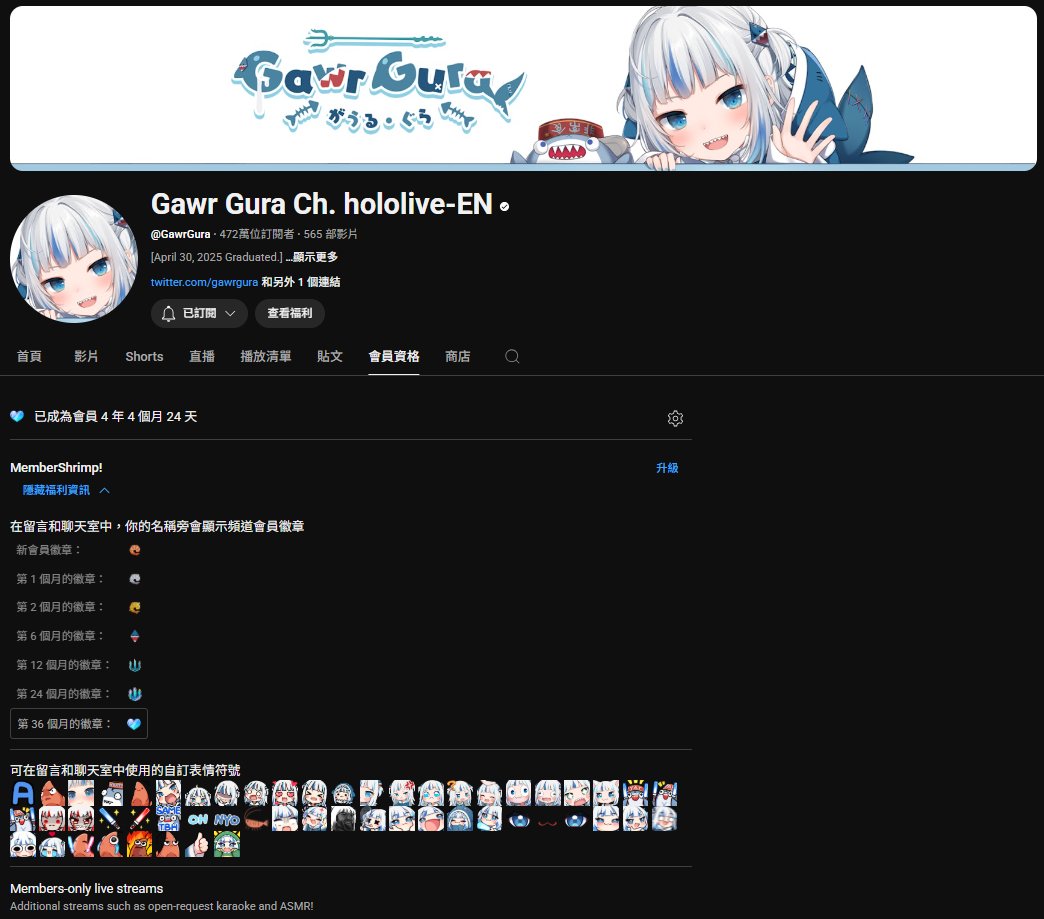Viewport: 1044px width, 919px height.
Task: Click the blue lightsaber emote
Action: point(110,819)
